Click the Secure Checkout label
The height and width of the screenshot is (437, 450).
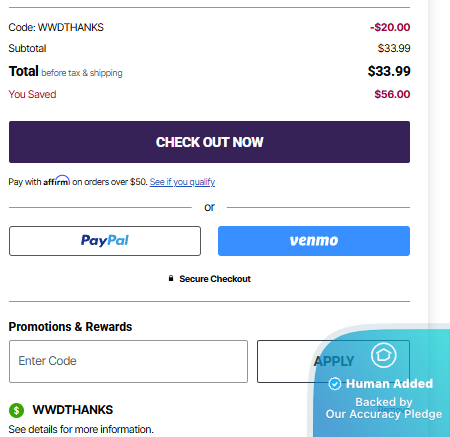(x=215, y=279)
